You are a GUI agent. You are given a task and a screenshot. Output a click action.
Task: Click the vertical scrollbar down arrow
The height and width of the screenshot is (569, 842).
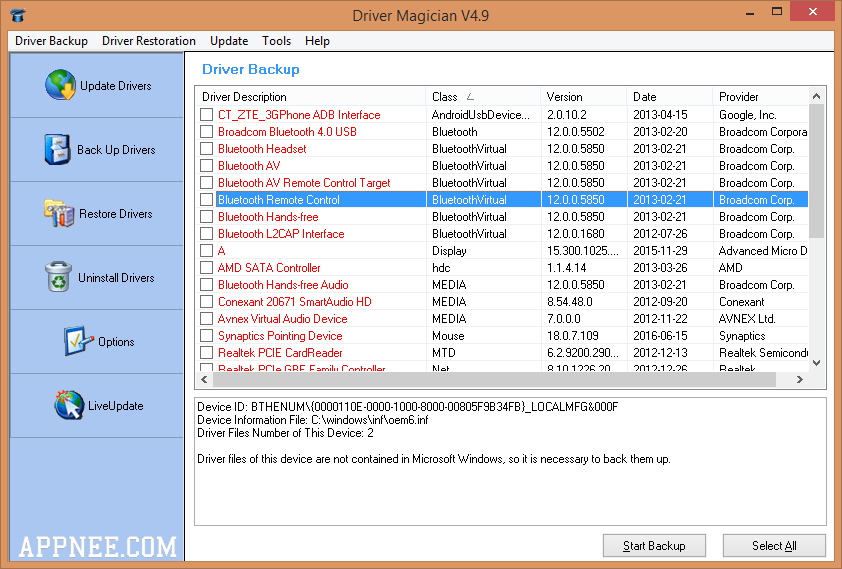point(816,363)
